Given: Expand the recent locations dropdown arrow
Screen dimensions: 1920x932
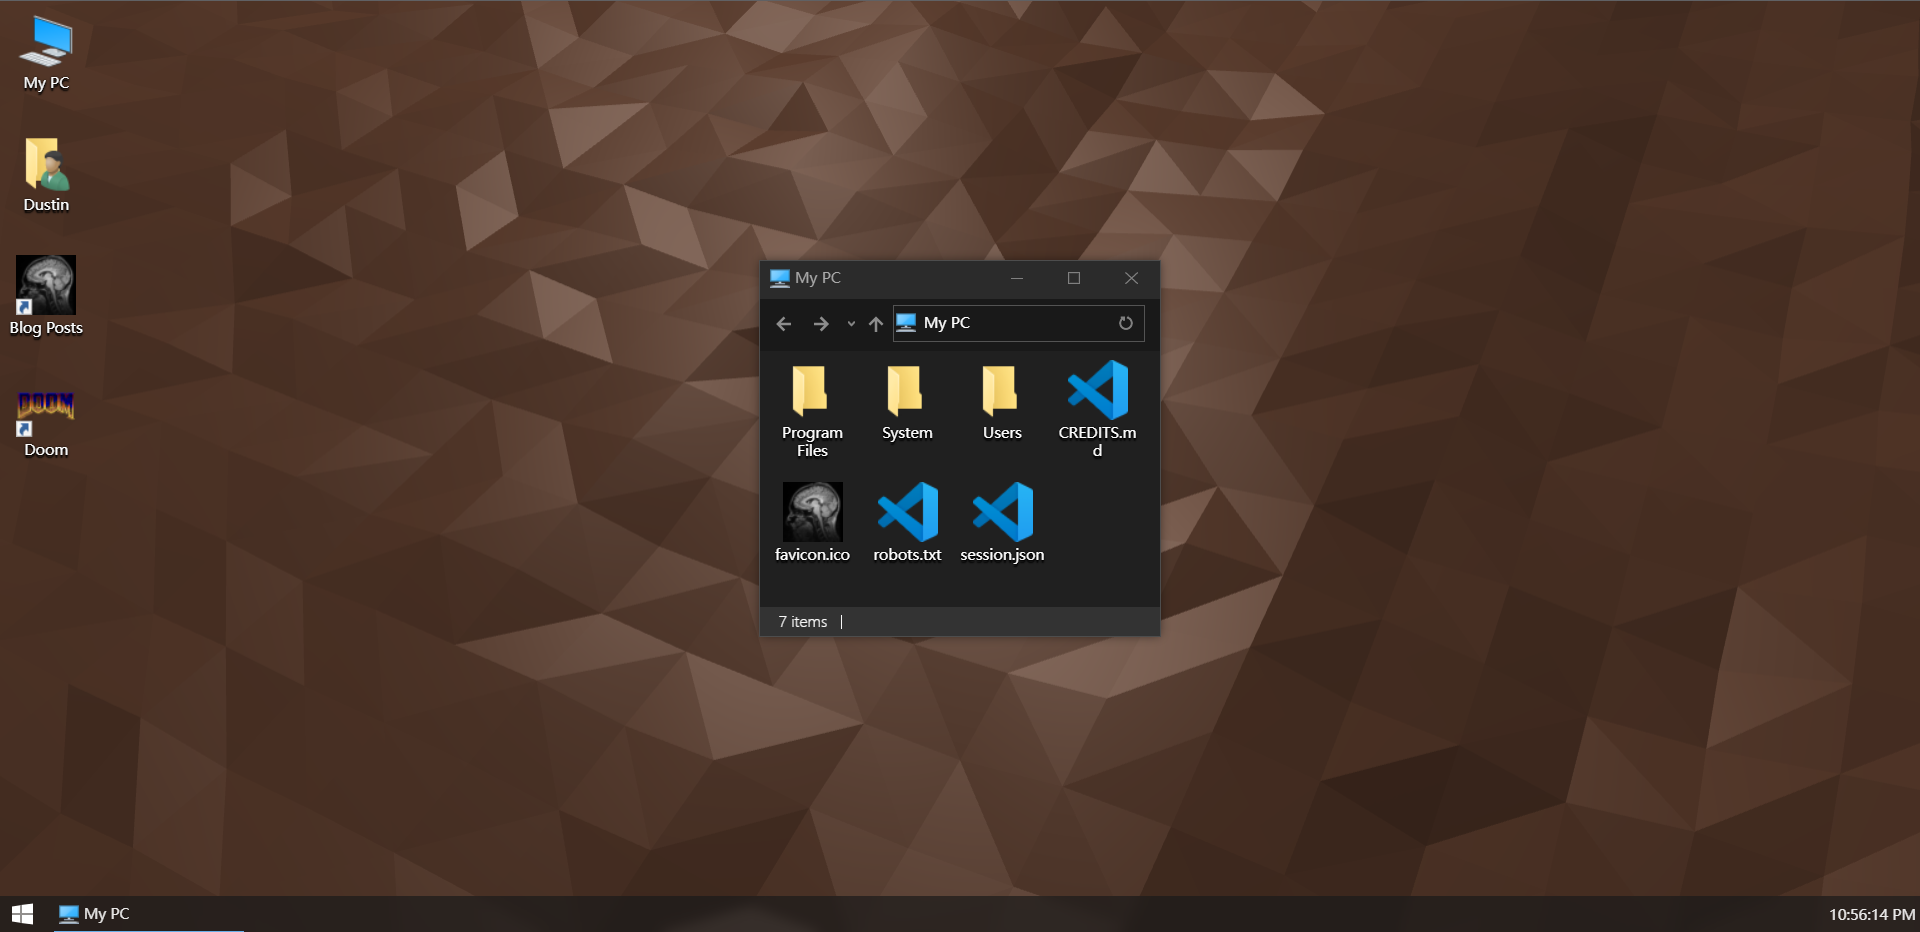Looking at the screenshot, I should coord(851,324).
